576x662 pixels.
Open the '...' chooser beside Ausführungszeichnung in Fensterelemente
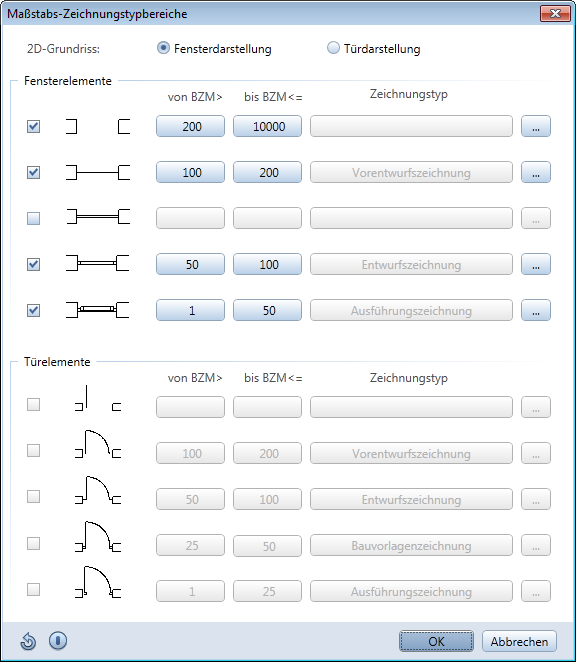tap(536, 310)
